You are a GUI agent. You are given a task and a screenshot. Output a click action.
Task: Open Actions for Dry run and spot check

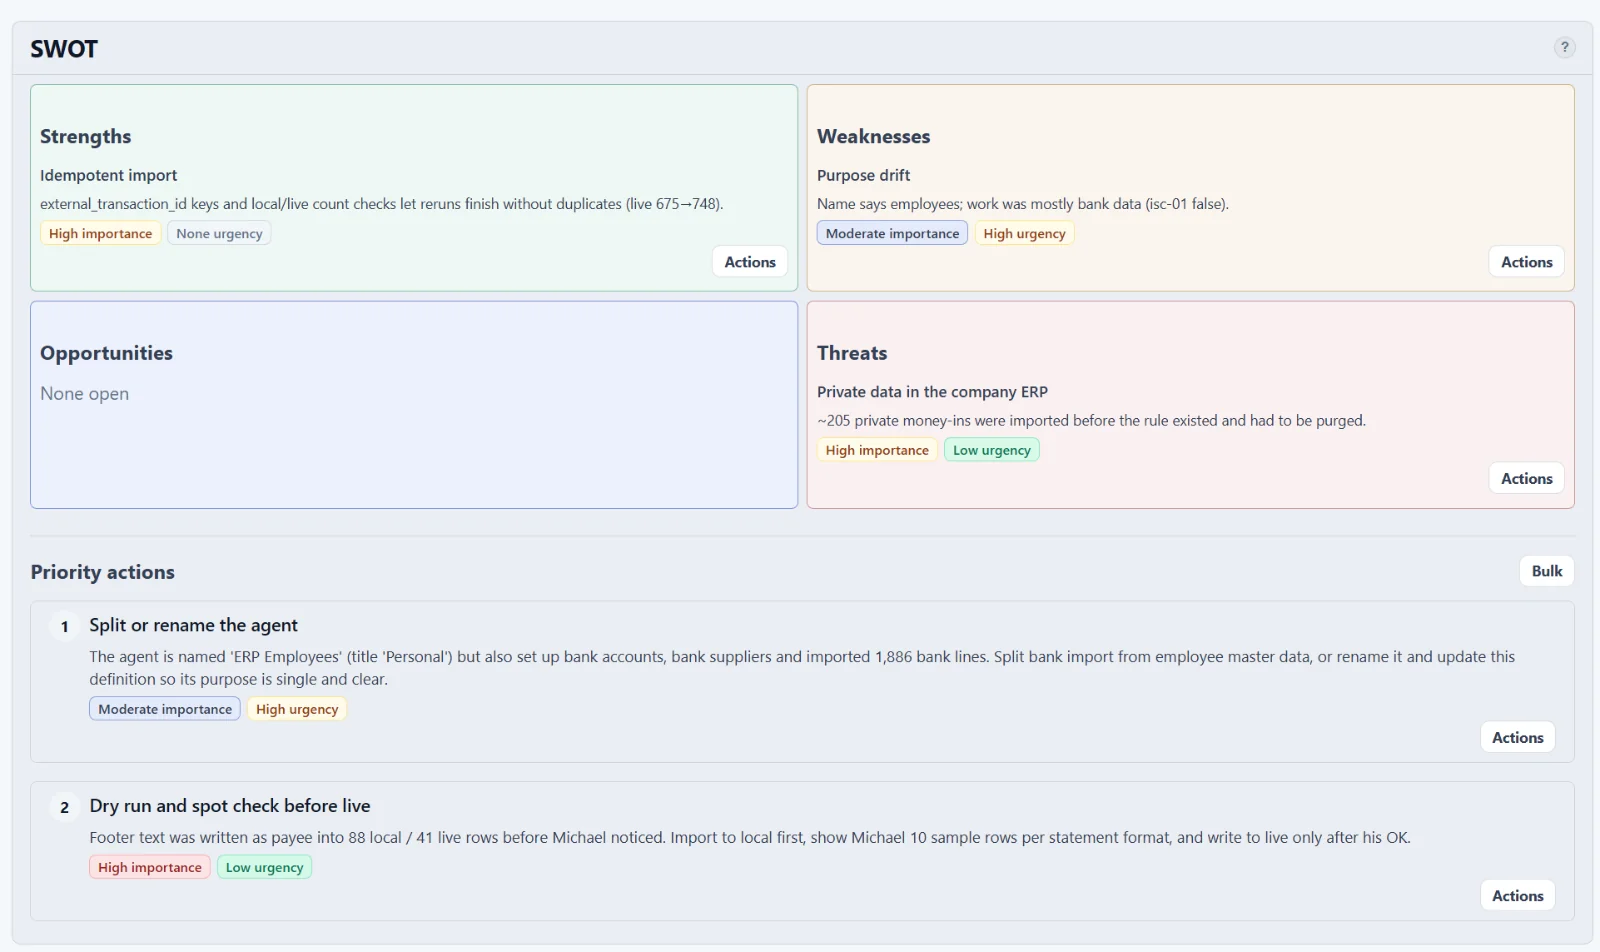coord(1517,896)
